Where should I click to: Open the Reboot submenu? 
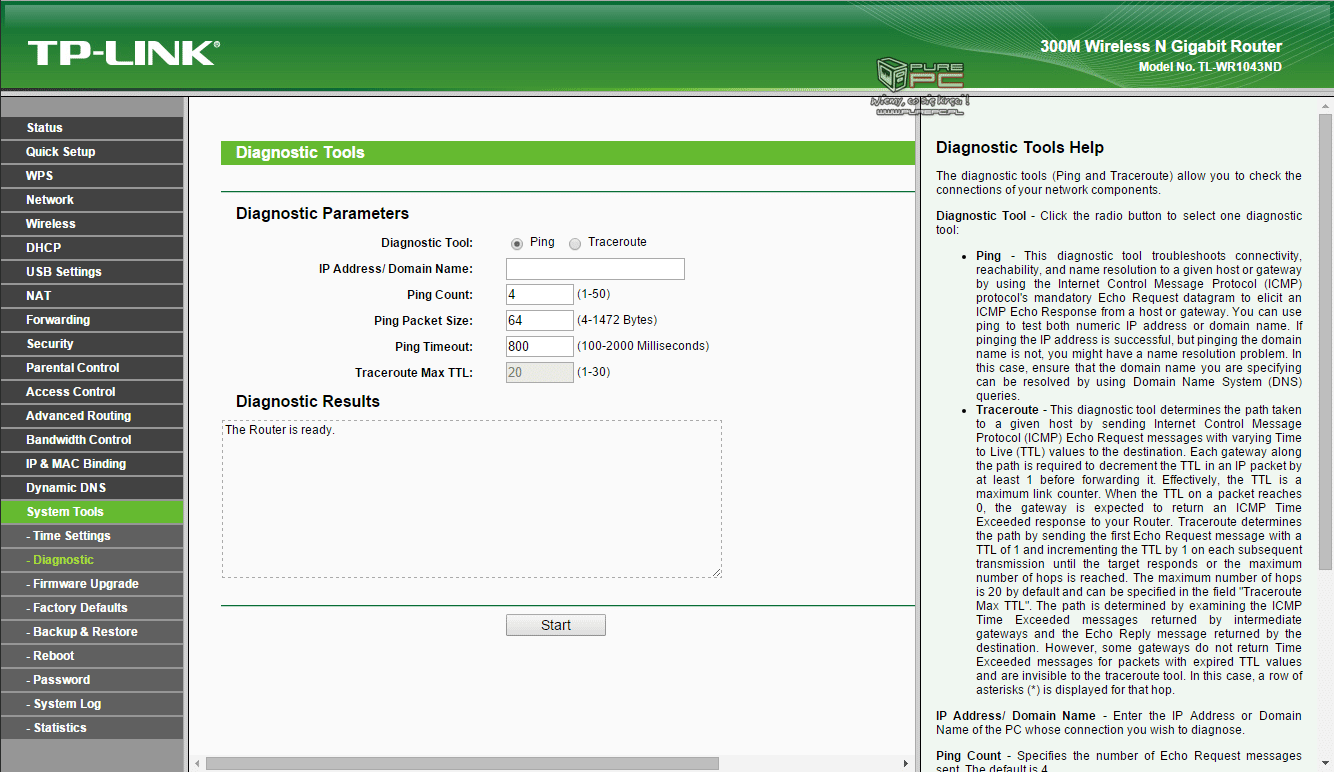pos(92,656)
